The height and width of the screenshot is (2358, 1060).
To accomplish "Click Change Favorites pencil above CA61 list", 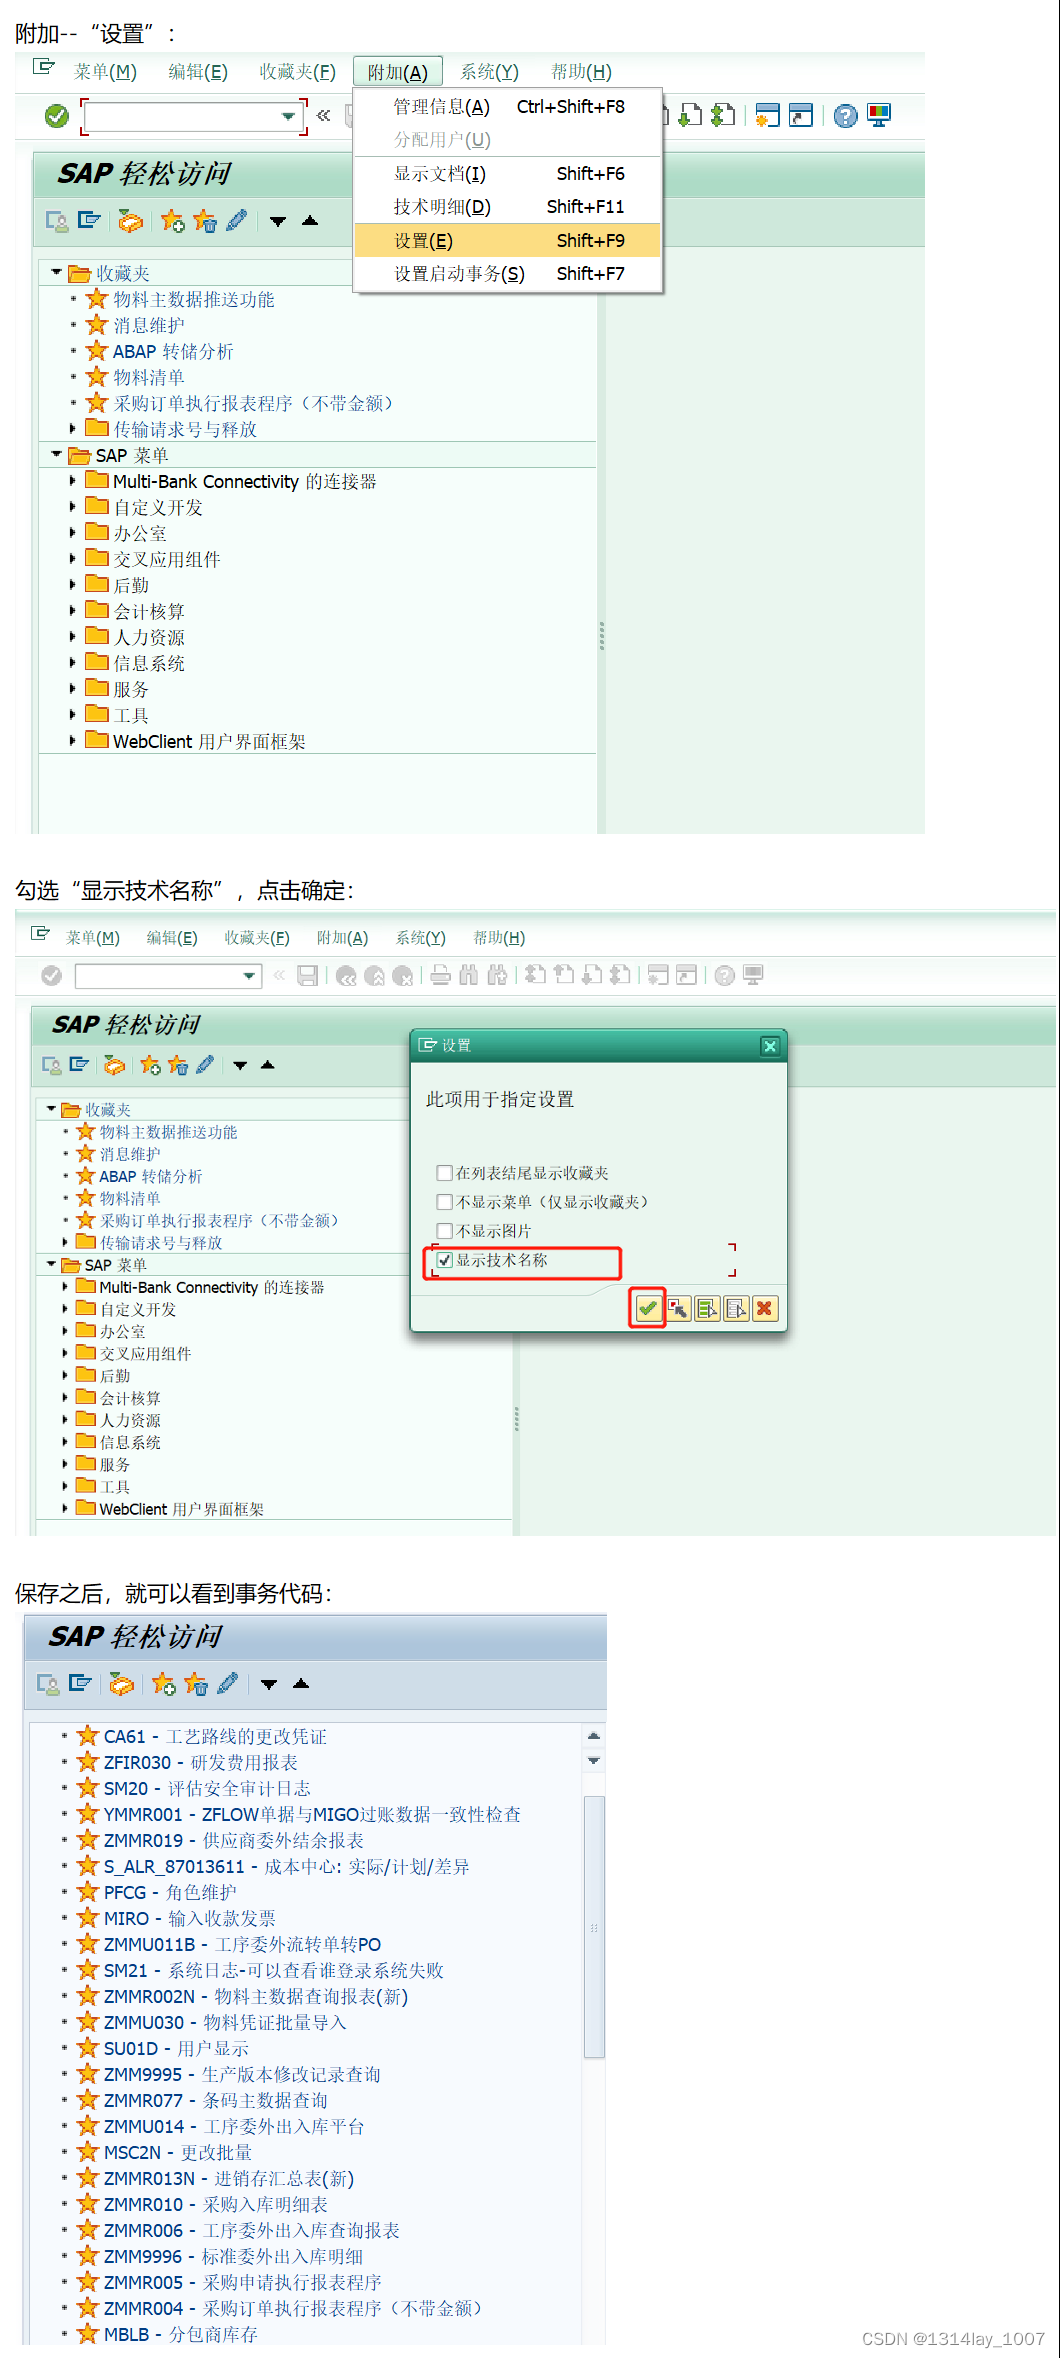I will [x=228, y=1683].
